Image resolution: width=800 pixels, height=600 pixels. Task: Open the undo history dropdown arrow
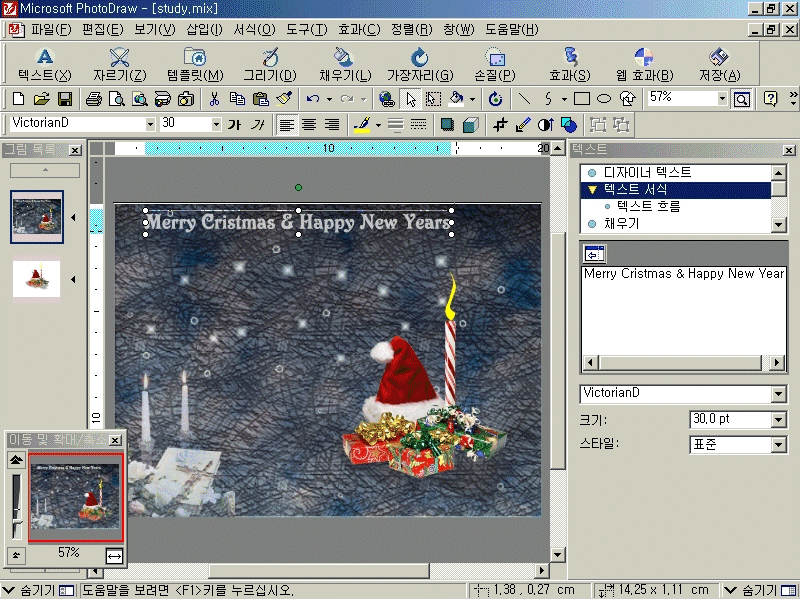[x=329, y=99]
